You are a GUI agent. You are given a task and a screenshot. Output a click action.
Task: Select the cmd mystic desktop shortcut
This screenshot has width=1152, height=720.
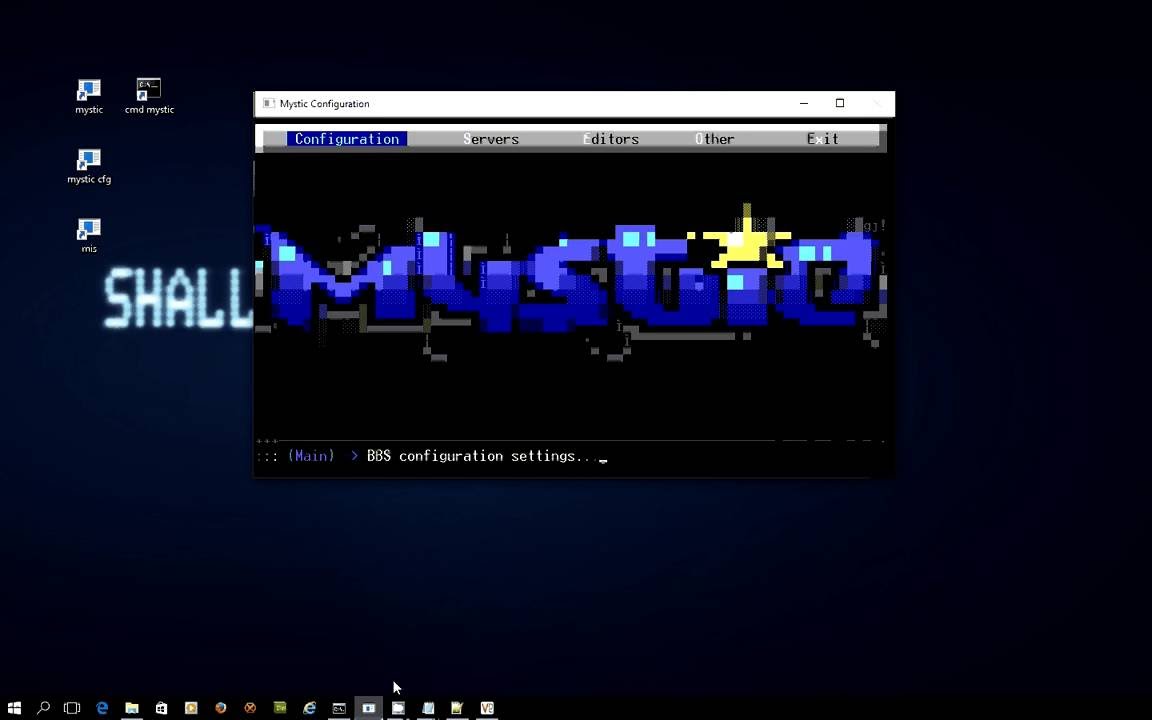[149, 96]
